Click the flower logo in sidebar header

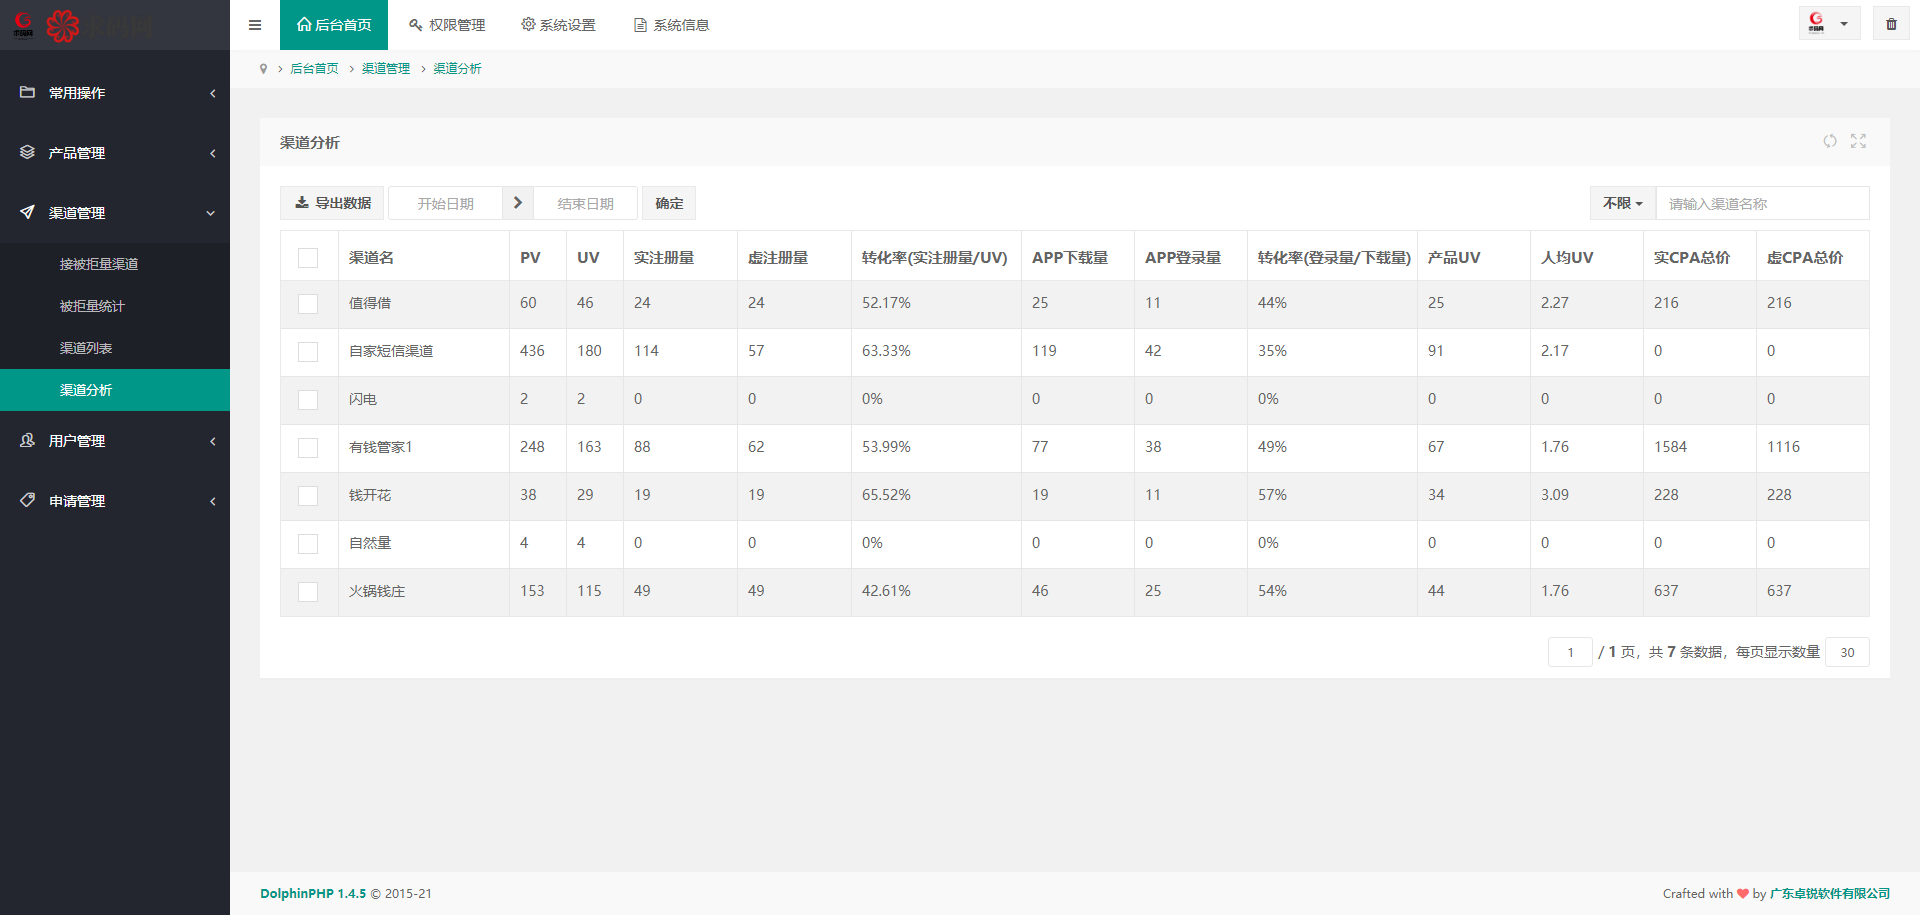[62, 25]
